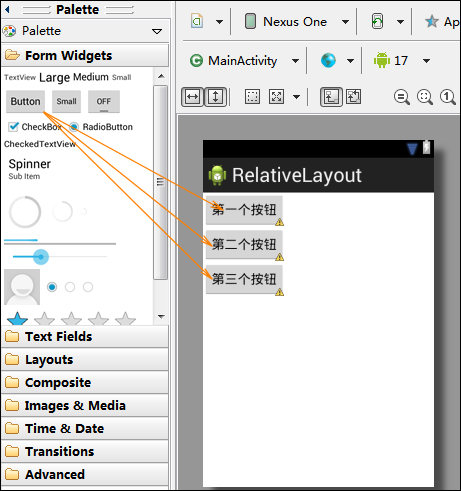Image resolution: width=461 pixels, height=491 pixels.
Task: Click the globe locale icon
Action: click(328, 61)
